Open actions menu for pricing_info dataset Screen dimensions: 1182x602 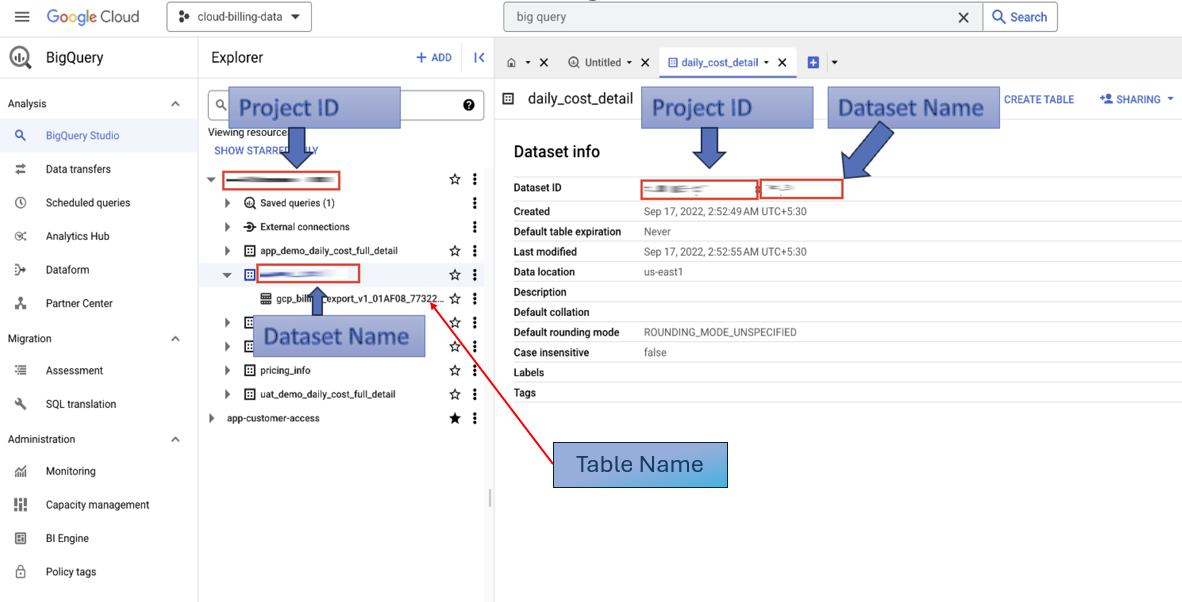(x=474, y=371)
